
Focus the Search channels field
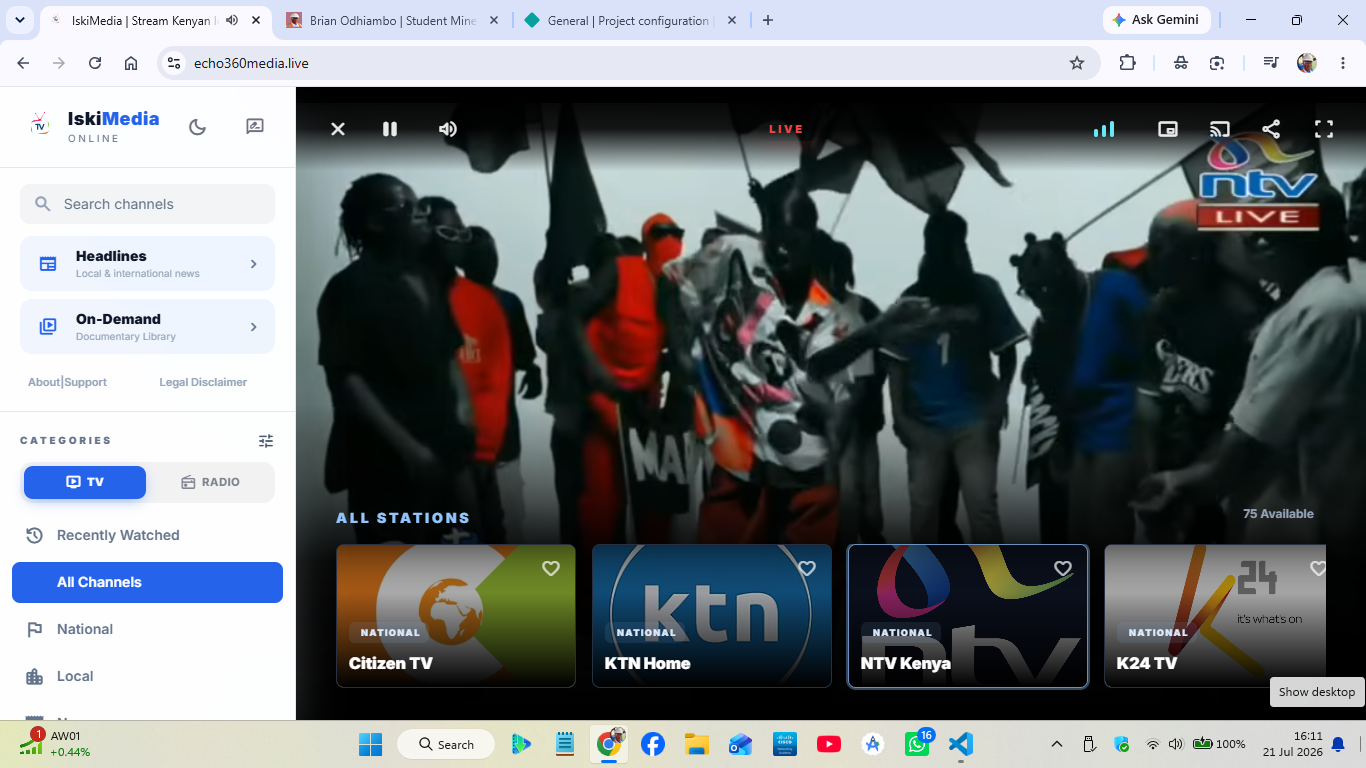click(x=147, y=204)
